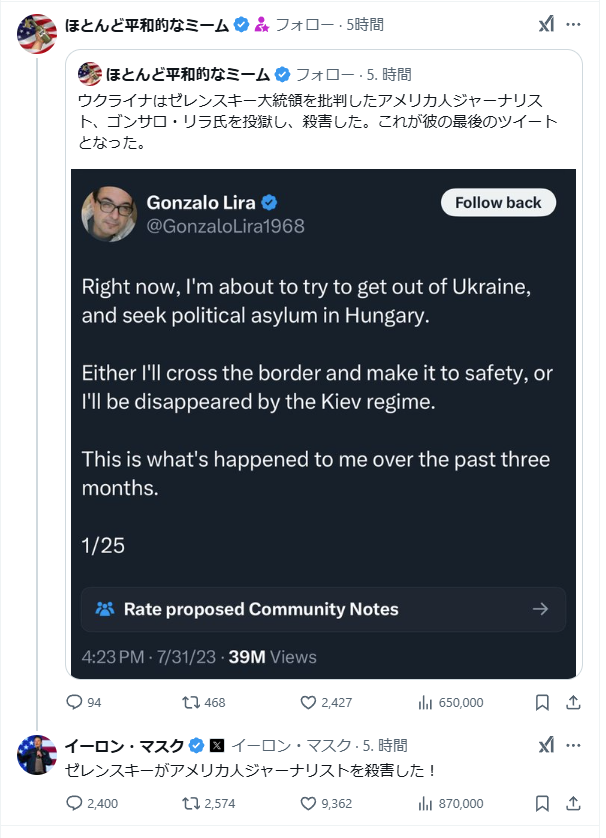This screenshot has height=838, width=606.
Task: Expand Rate proposed Community Notes arrow
Action: click(x=540, y=609)
